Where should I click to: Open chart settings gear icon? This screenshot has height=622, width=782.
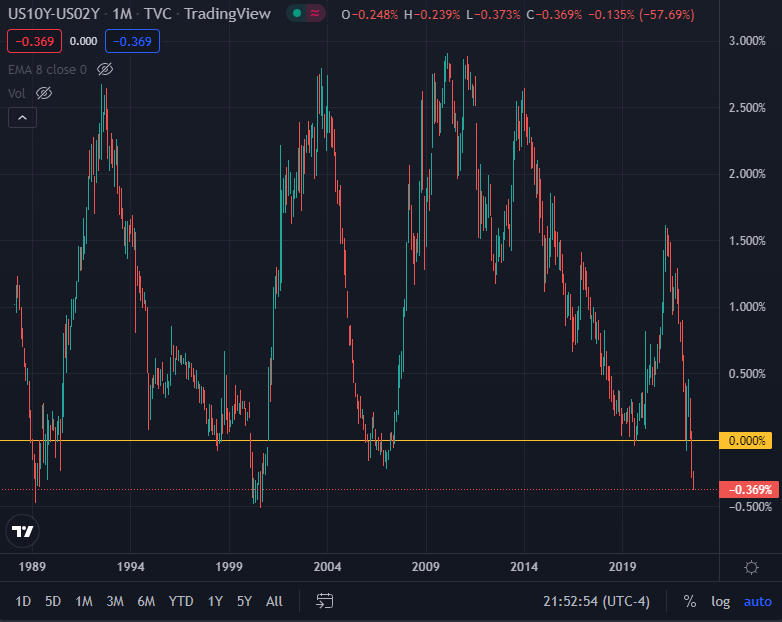click(751, 567)
